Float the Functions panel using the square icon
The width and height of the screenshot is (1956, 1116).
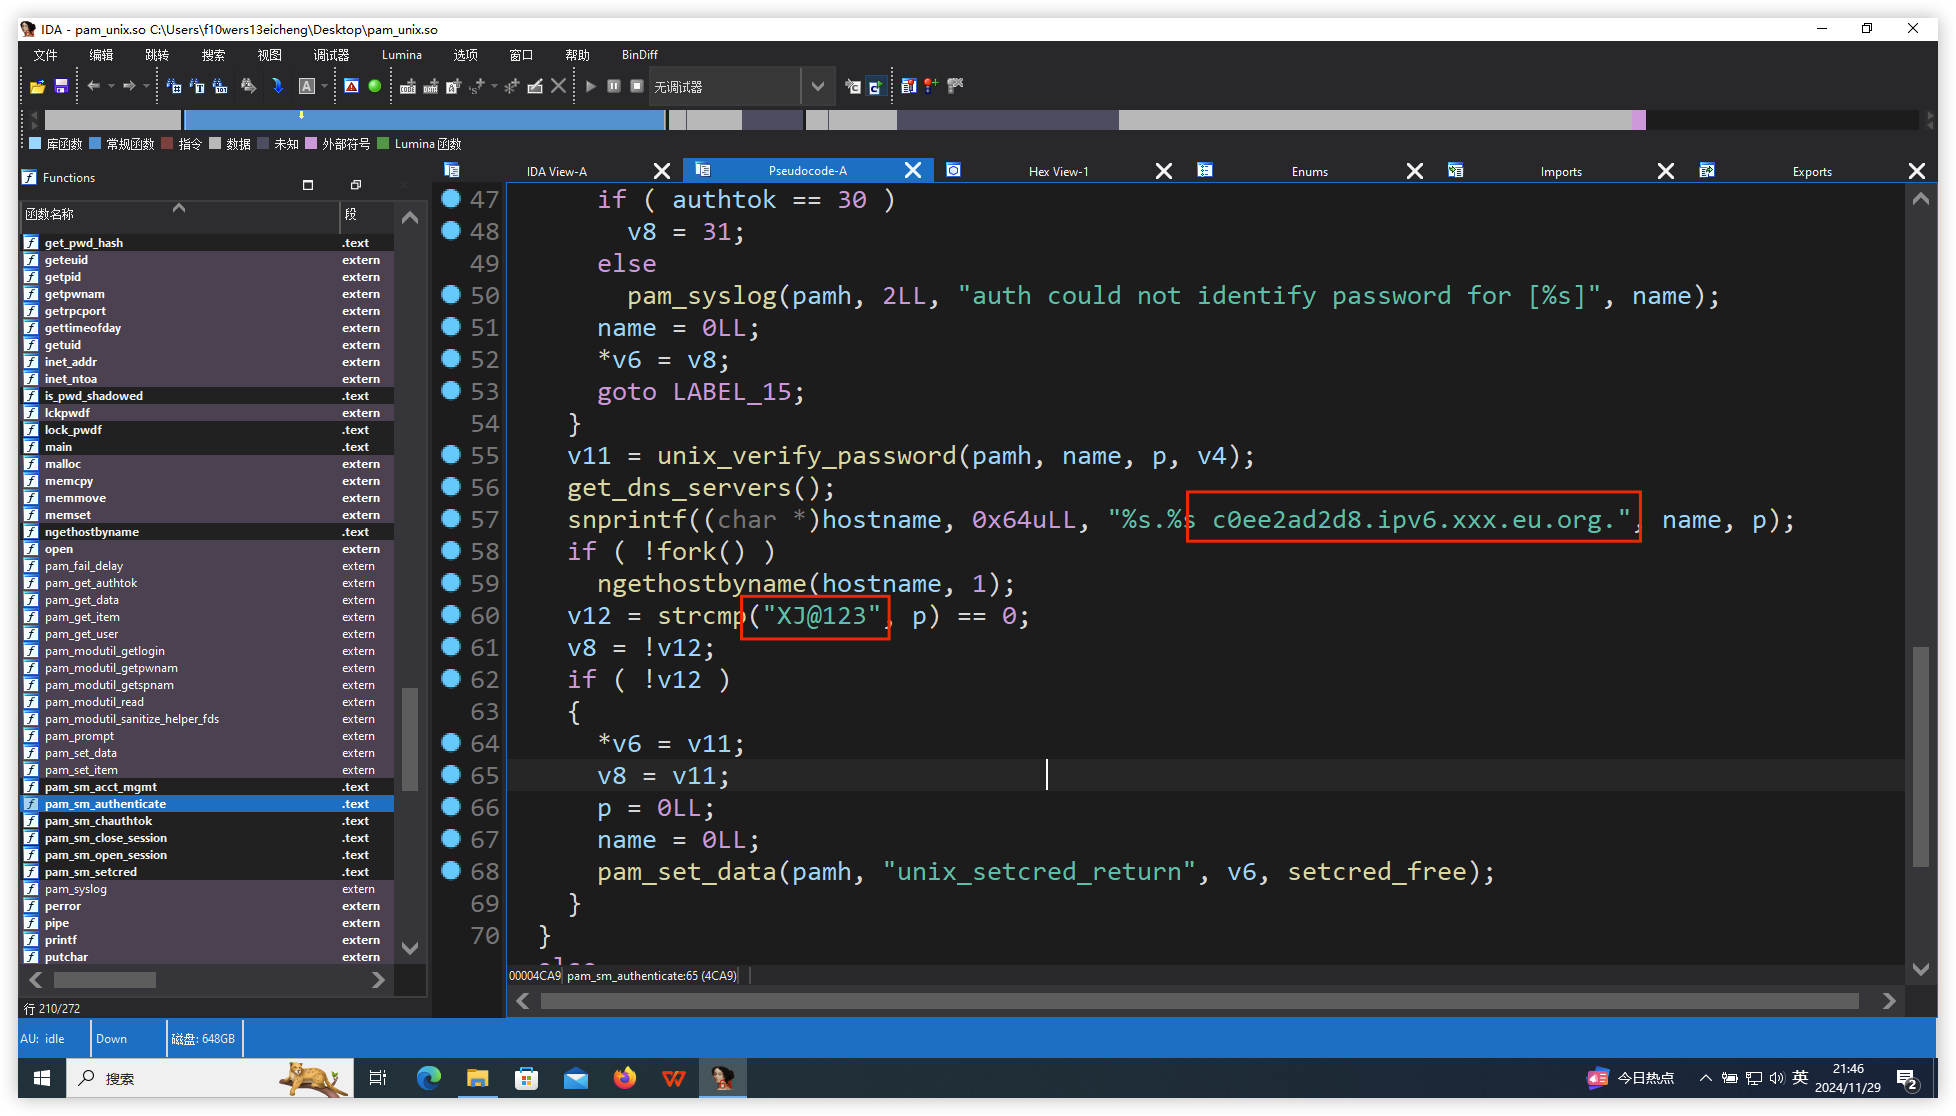pos(308,185)
